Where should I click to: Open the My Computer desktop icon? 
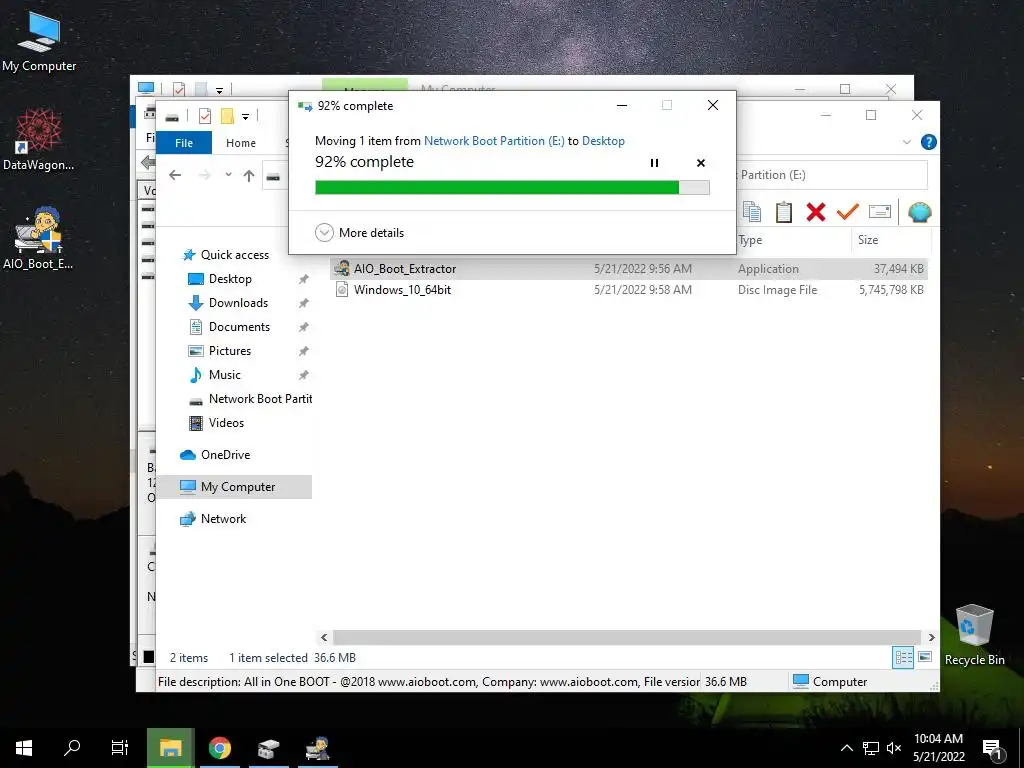39,41
